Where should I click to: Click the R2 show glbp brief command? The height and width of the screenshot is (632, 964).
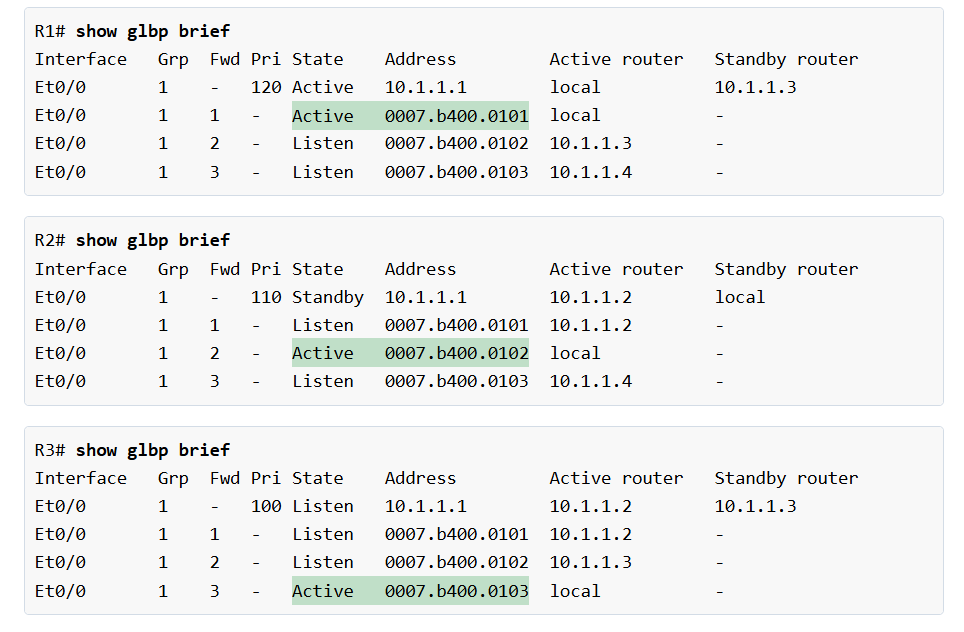(x=152, y=240)
